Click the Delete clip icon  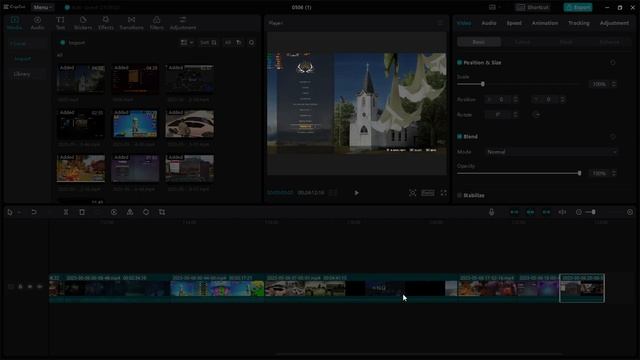(82, 212)
